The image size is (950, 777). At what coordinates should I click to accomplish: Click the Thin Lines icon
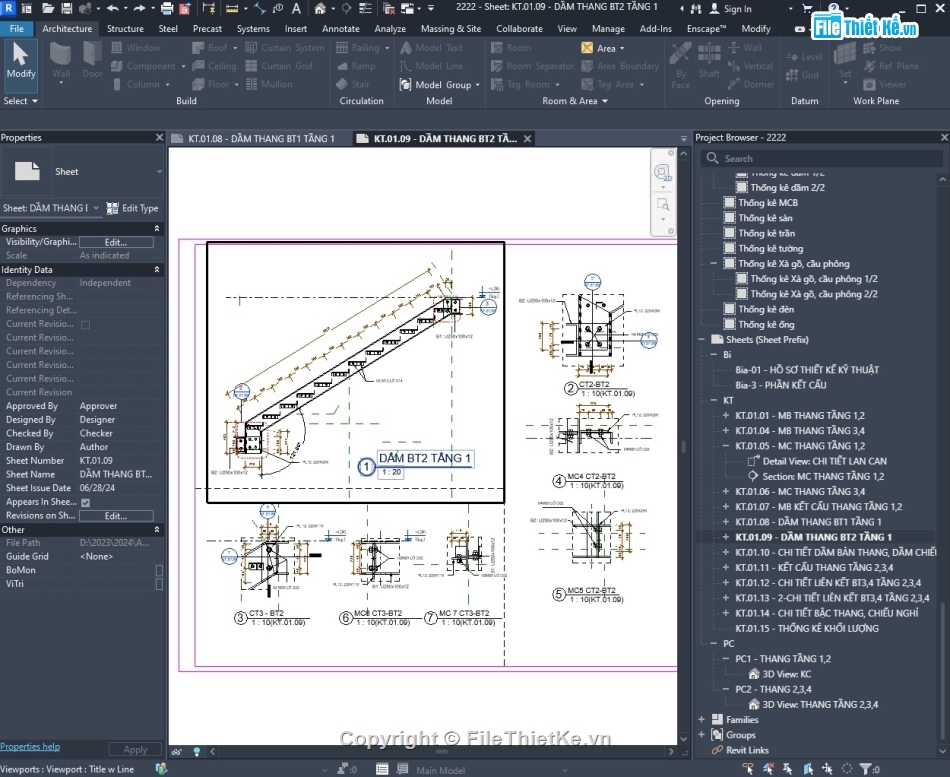[365, 8]
